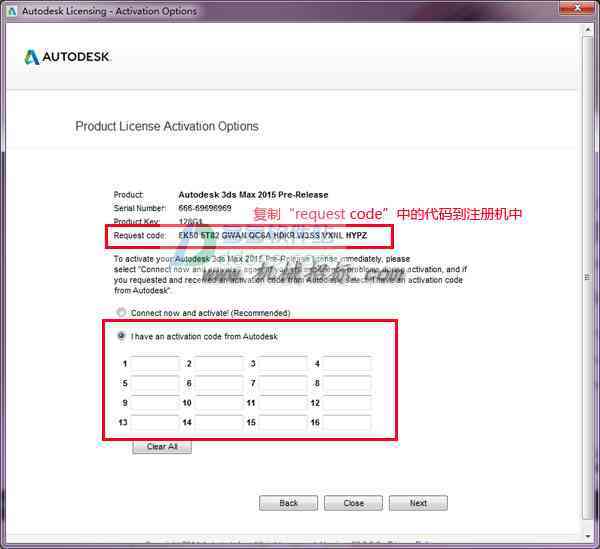This screenshot has width=600, height=549.
Task: Click activation code field 2
Action: [219, 363]
